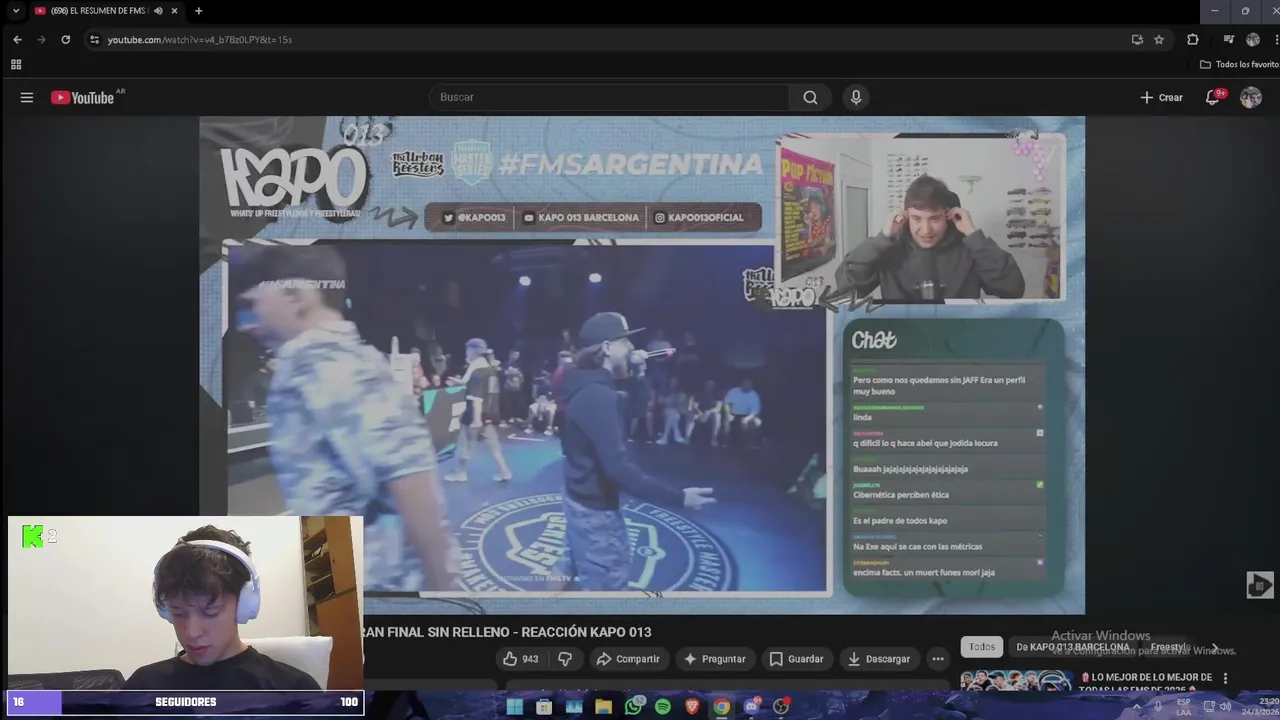Open the browser tab search dropdown
The height and width of the screenshot is (720, 1280).
[15, 11]
